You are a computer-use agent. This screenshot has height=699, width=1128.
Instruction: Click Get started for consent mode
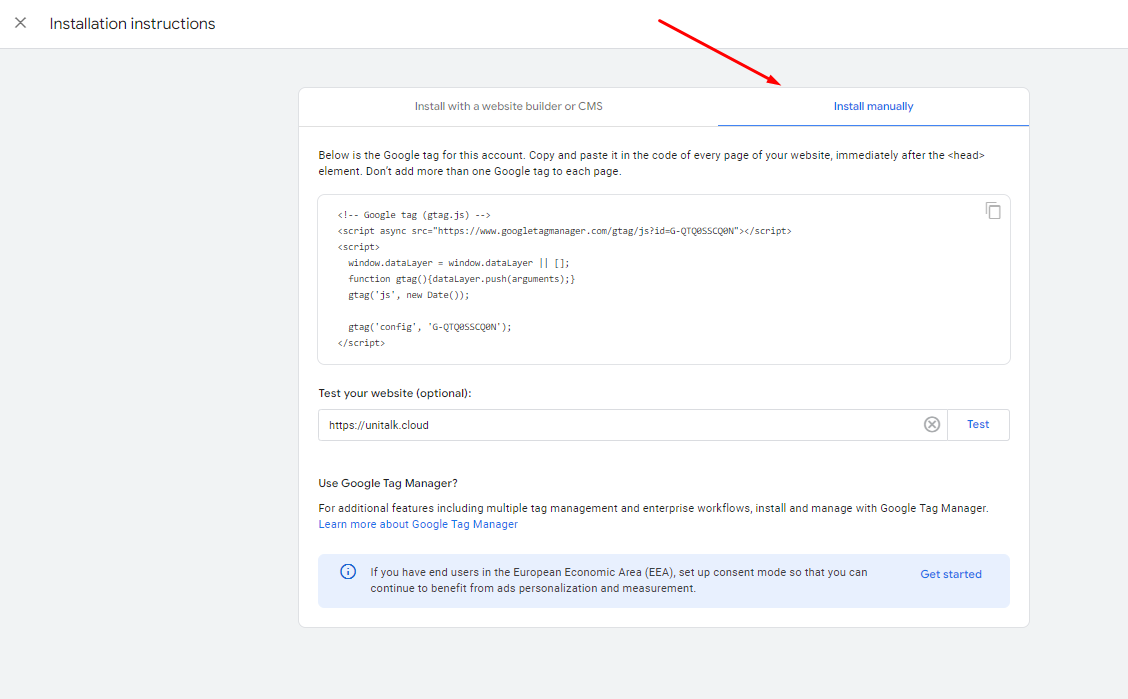click(x=950, y=574)
